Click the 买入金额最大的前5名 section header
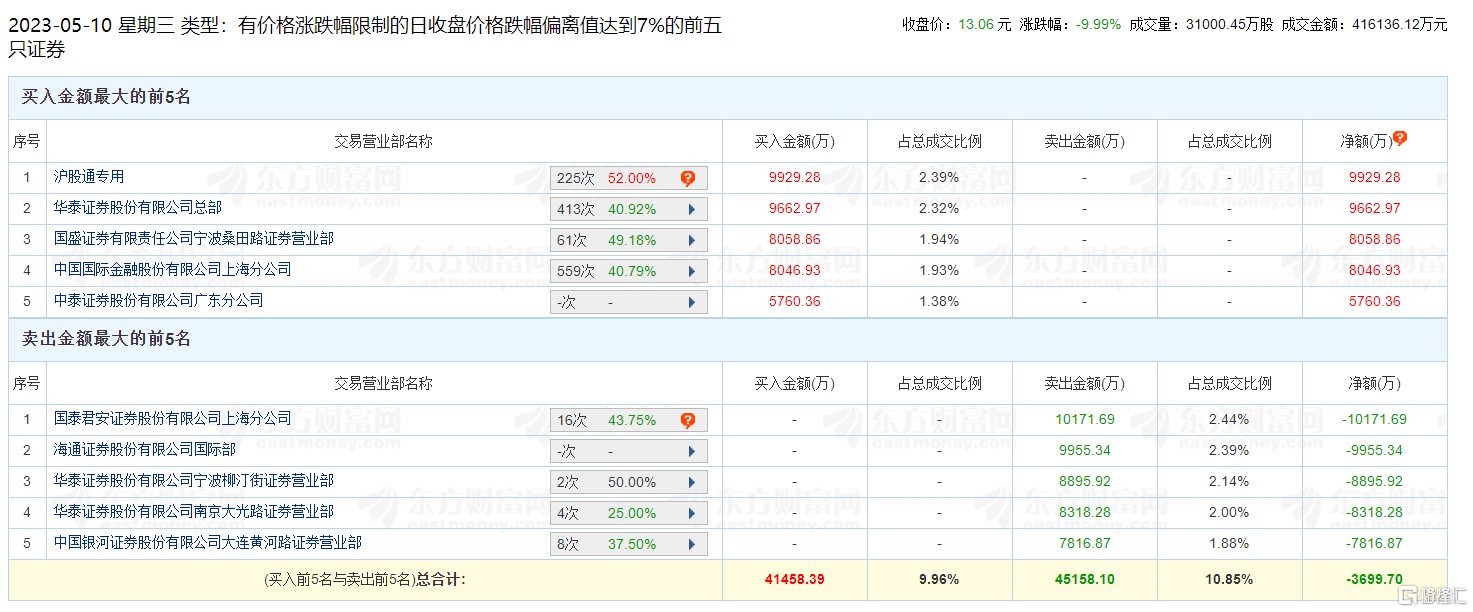The image size is (1473, 612). coord(727,98)
